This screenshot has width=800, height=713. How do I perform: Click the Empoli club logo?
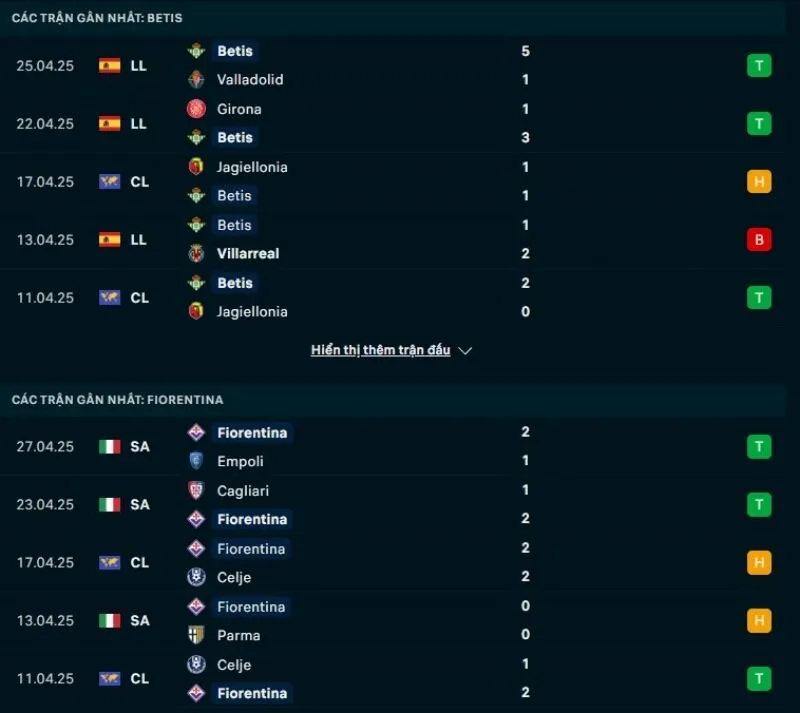196,461
